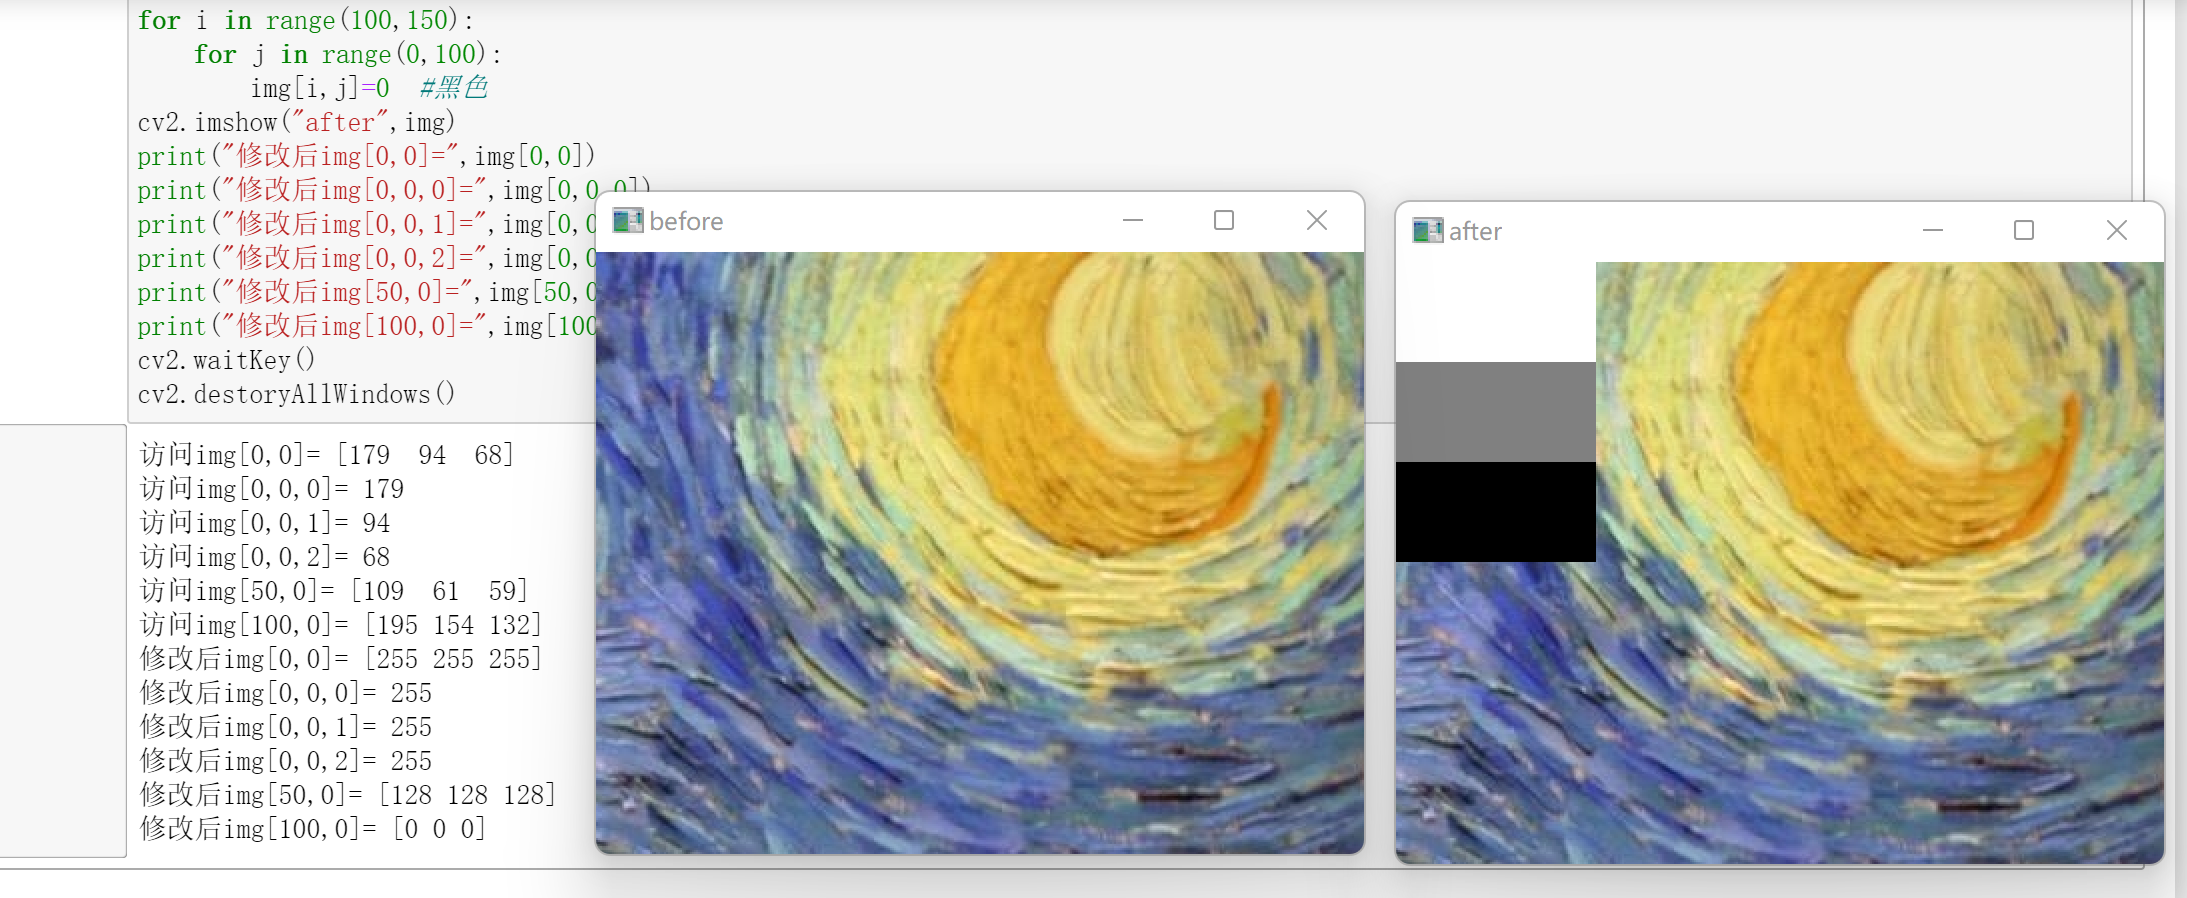The width and height of the screenshot is (2187, 898).
Task: Place cursor on cv2.waitKey() line
Action: point(226,360)
